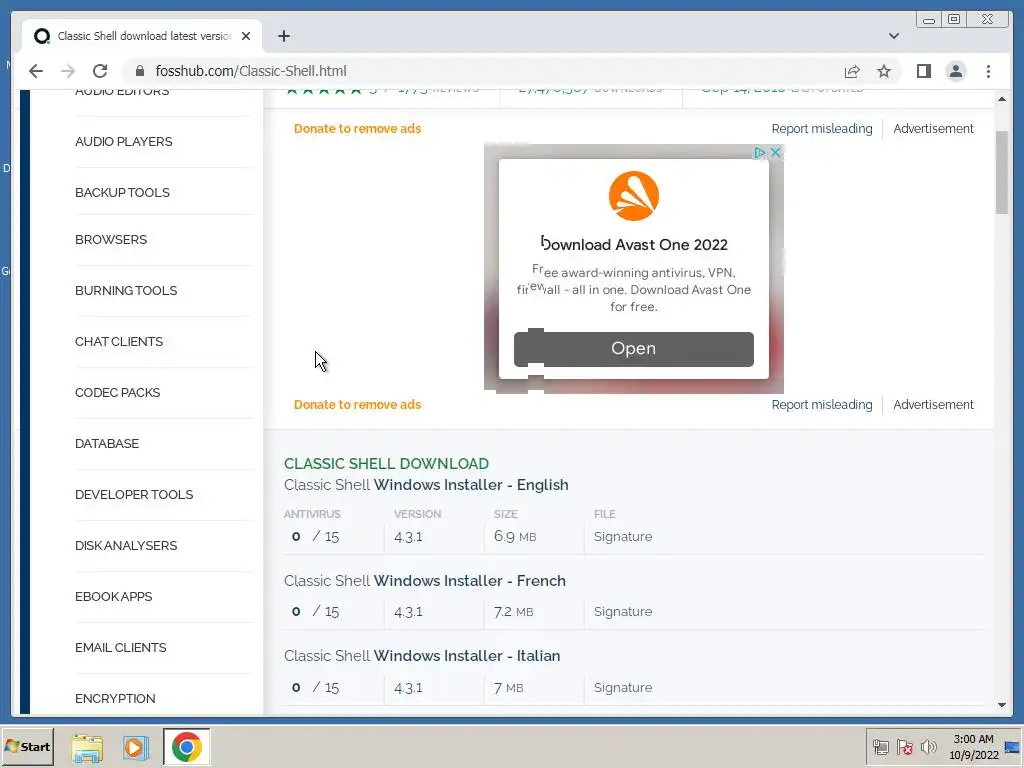
Task: Bookmark this page with the star
Action: 884,71
